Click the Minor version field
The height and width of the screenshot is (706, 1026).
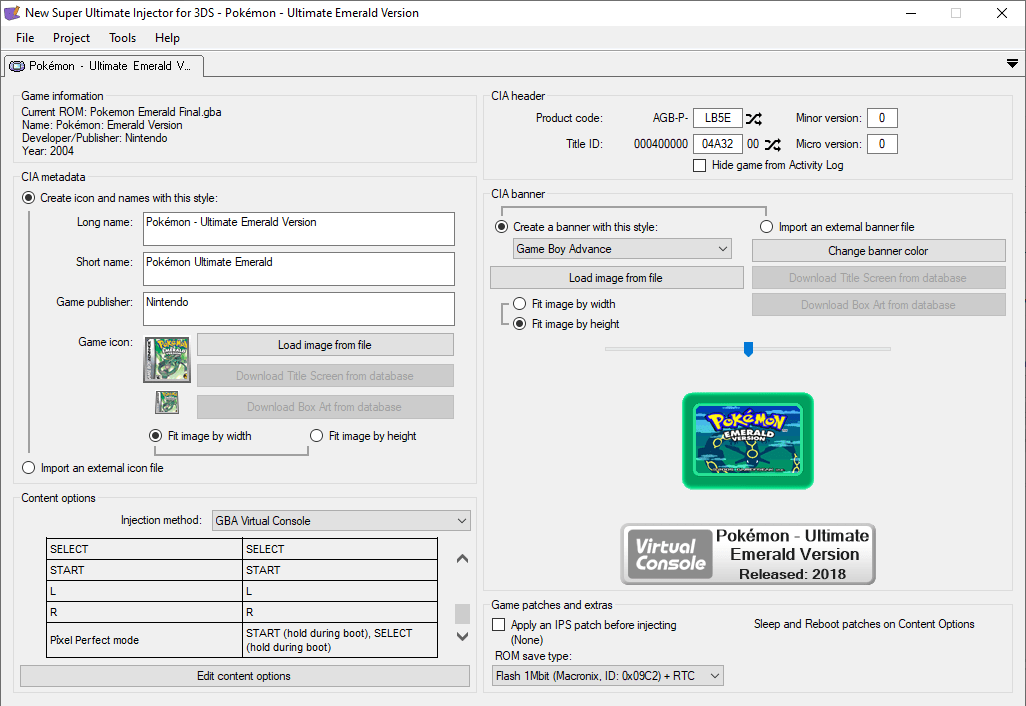click(x=882, y=118)
